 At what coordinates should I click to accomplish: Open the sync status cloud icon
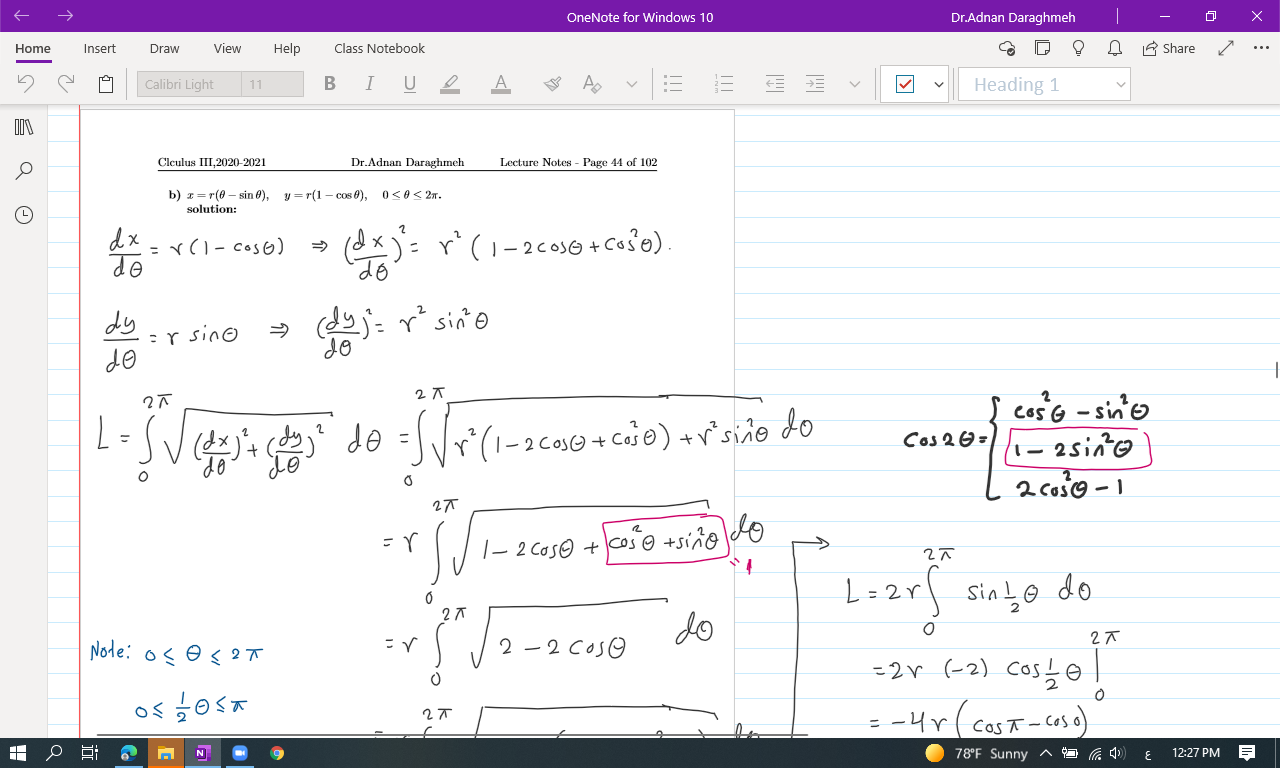coord(1007,48)
